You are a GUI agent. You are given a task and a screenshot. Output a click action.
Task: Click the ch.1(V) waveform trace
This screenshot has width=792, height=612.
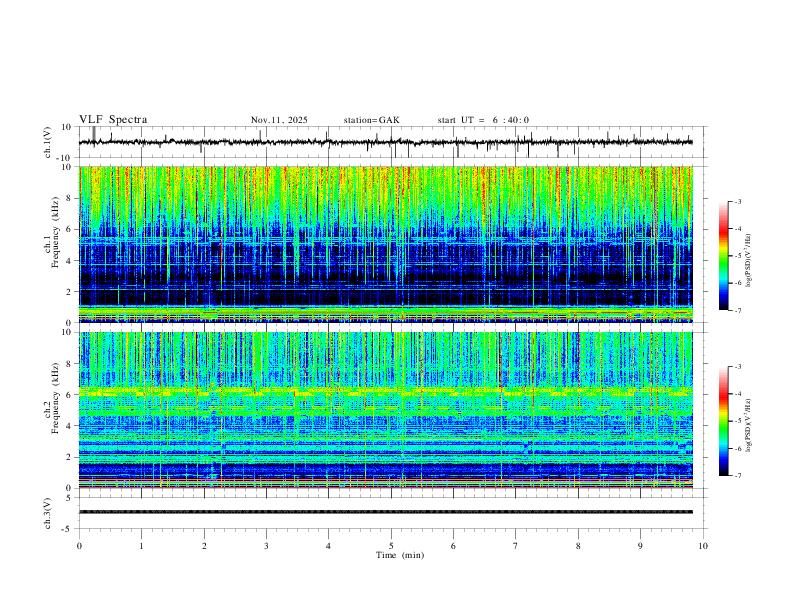[x=386, y=142]
